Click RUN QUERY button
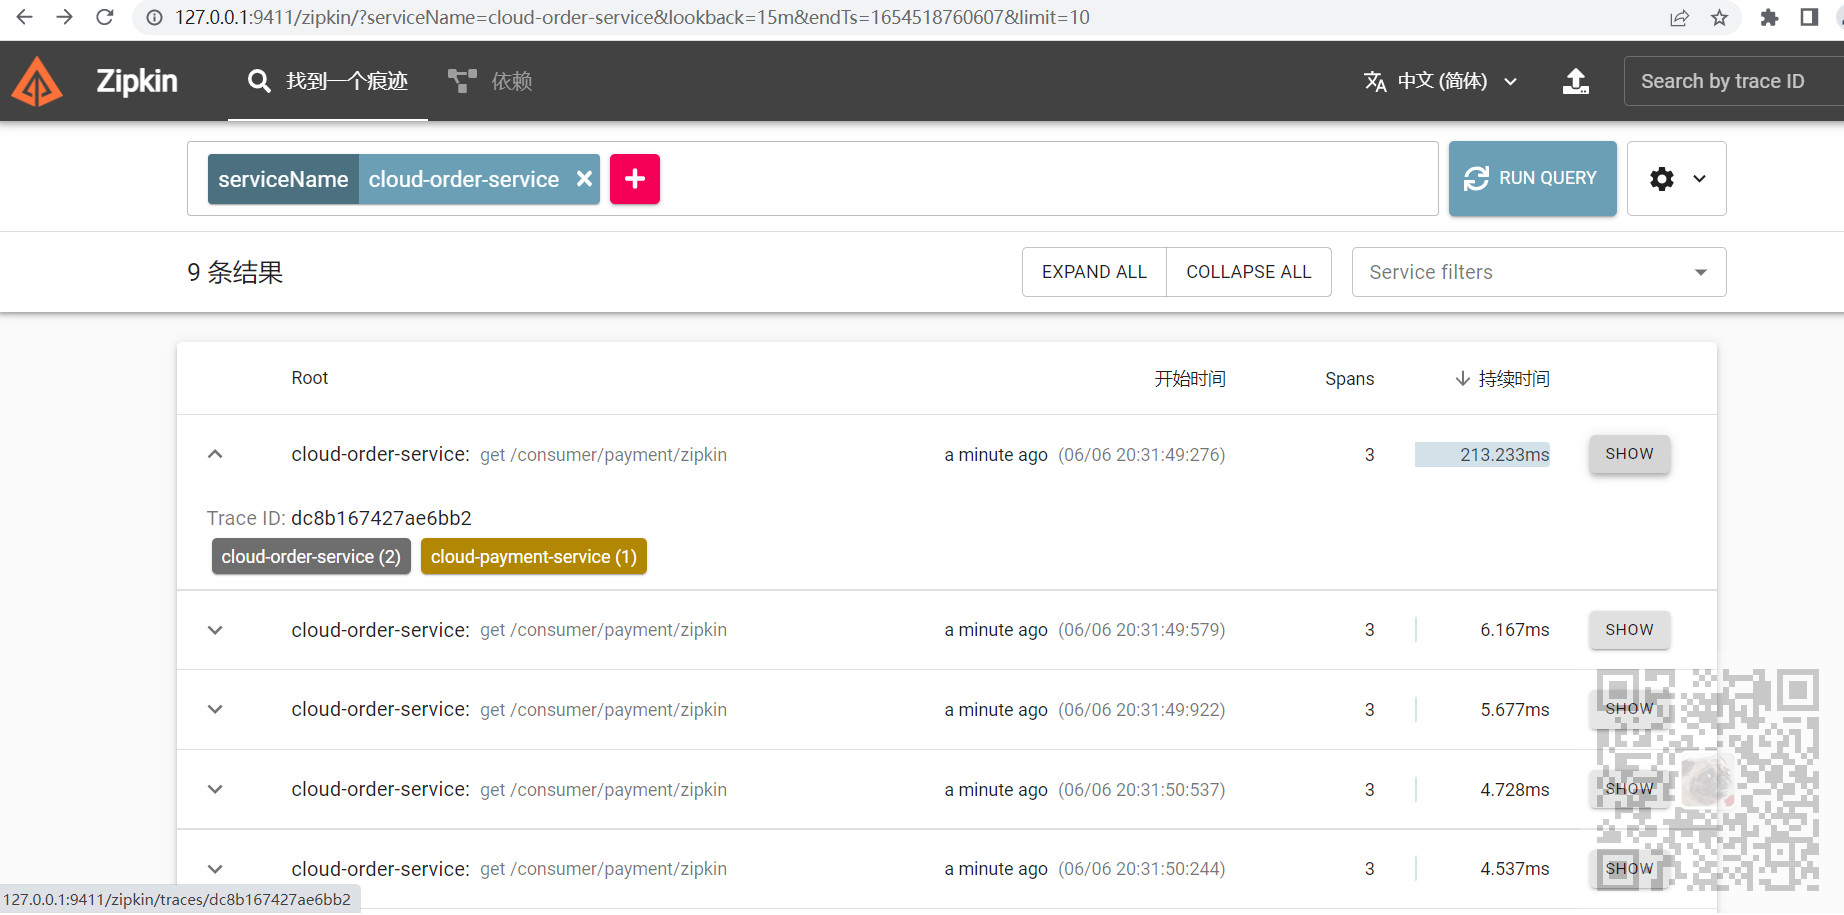Screen dimensions: 1844x915 pos(1533,178)
